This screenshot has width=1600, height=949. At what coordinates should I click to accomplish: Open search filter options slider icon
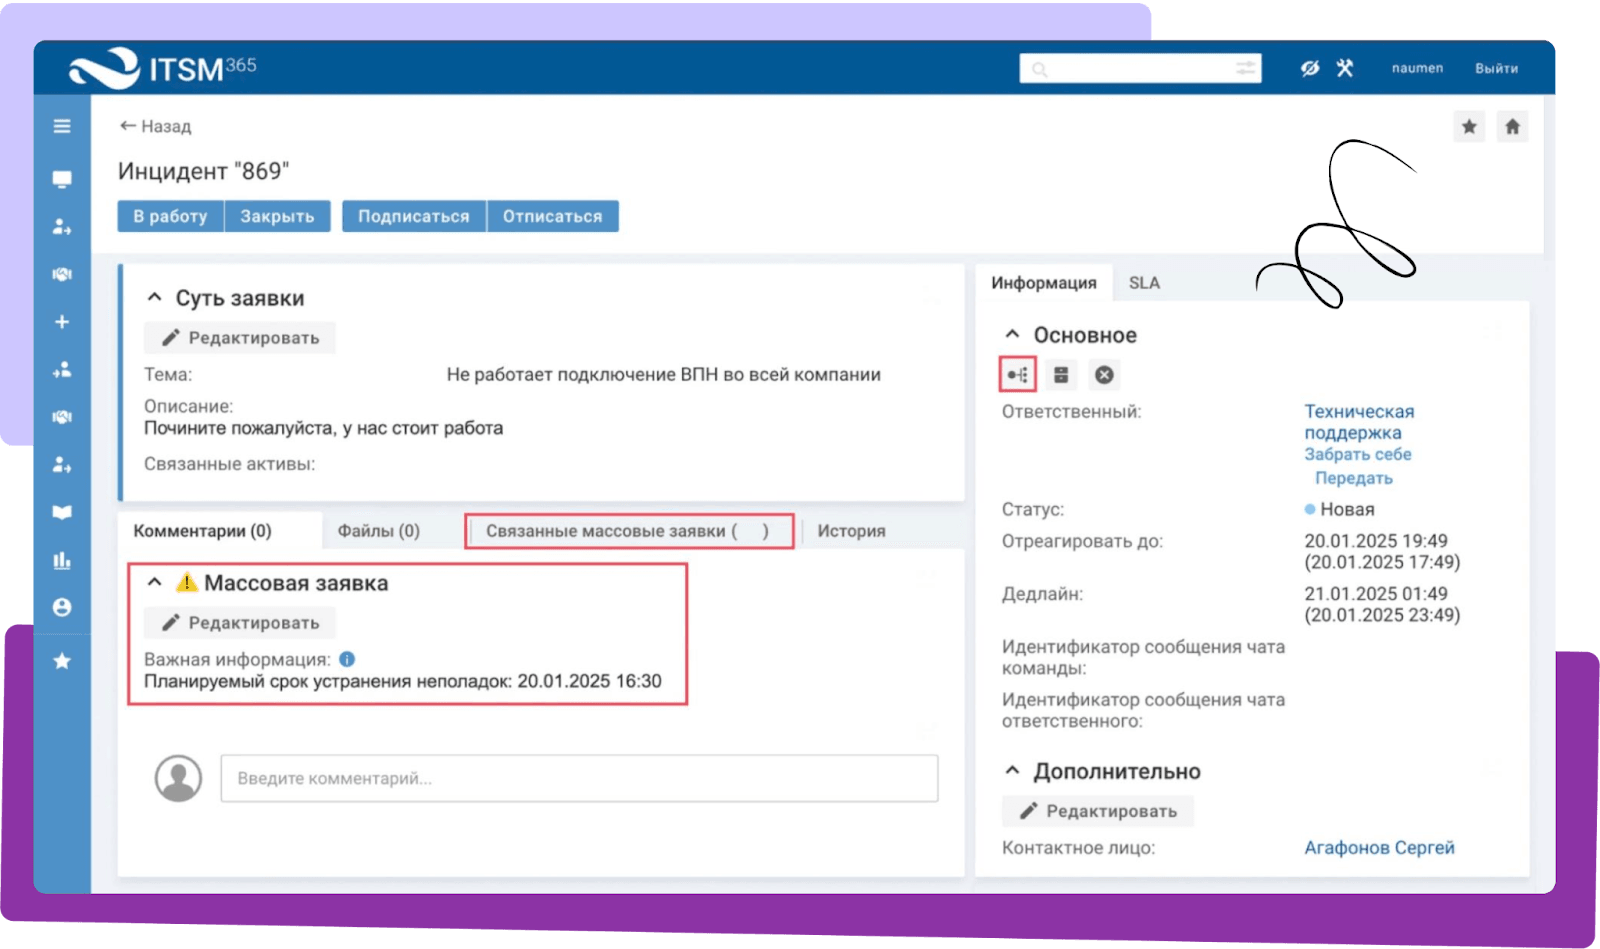click(x=1245, y=68)
